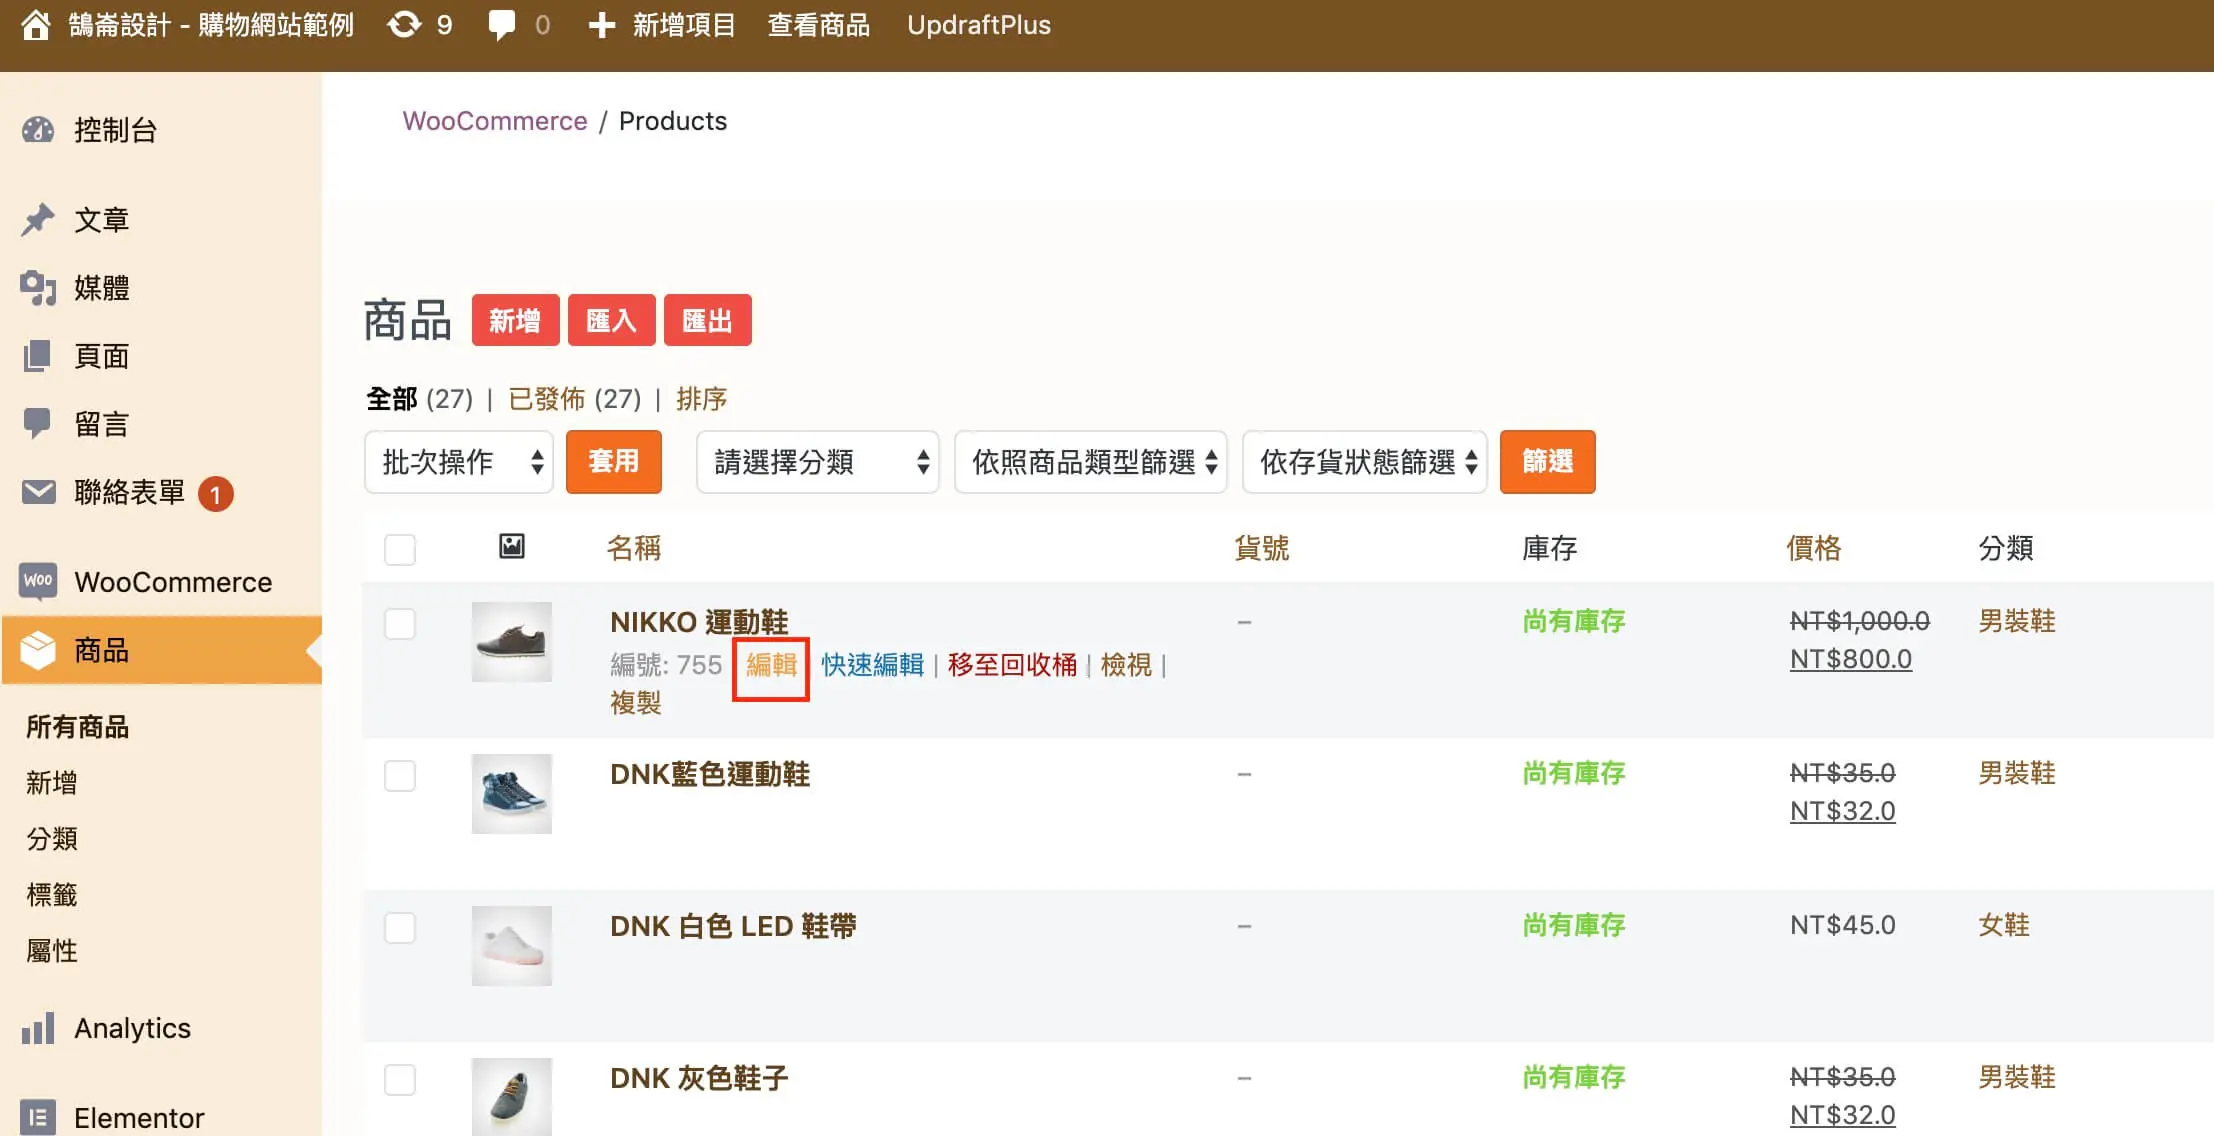Open 分類 submenu under 商品
The width and height of the screenshot is (2214, 1136).
click(x=52, y=839)
